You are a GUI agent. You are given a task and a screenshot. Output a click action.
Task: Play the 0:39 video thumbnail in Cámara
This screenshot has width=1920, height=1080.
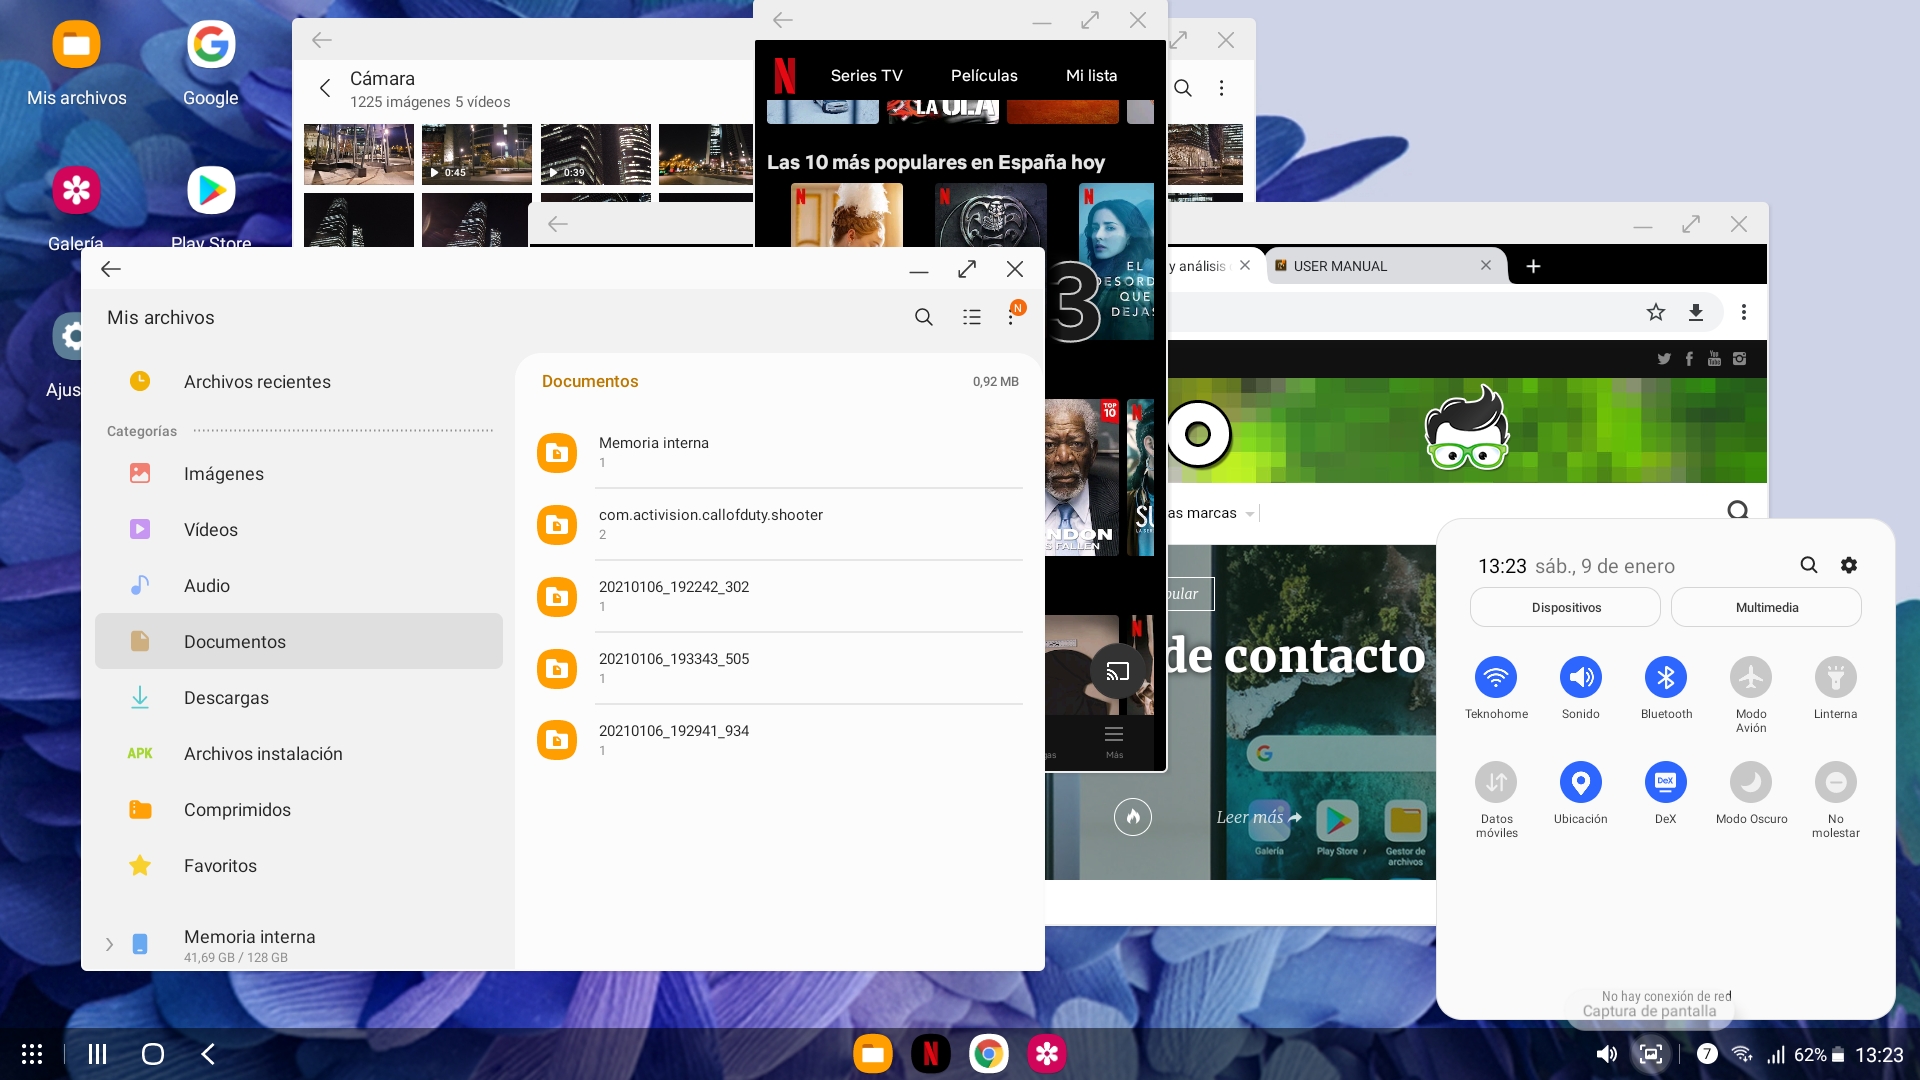(596, 154)
